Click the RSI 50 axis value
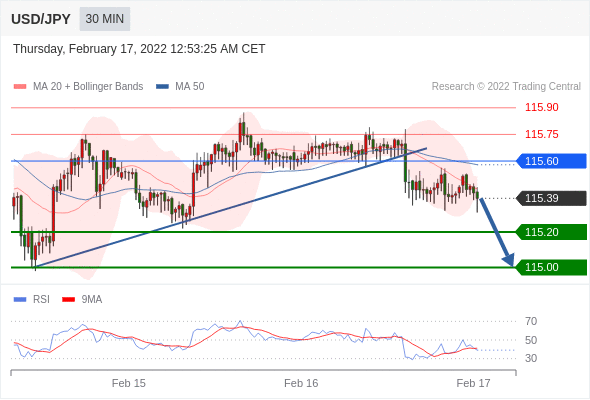The image size is (590, 400). point(531,340)
